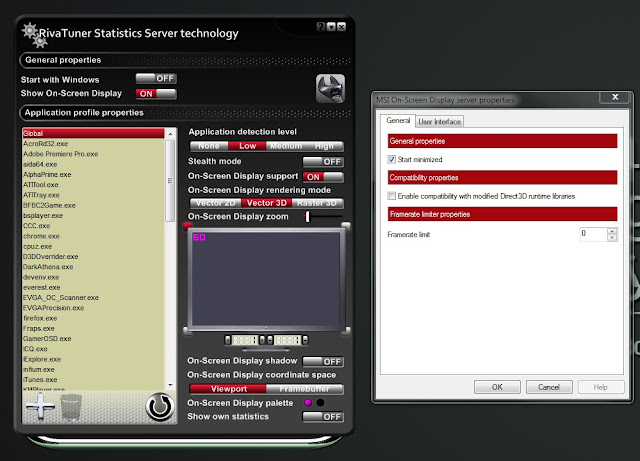Image resolution: width=640 pixels, height=461 pixels.
Task: Click the red top-left OSD corner marker
Action: pyautogui.click(x=187, y=225)
